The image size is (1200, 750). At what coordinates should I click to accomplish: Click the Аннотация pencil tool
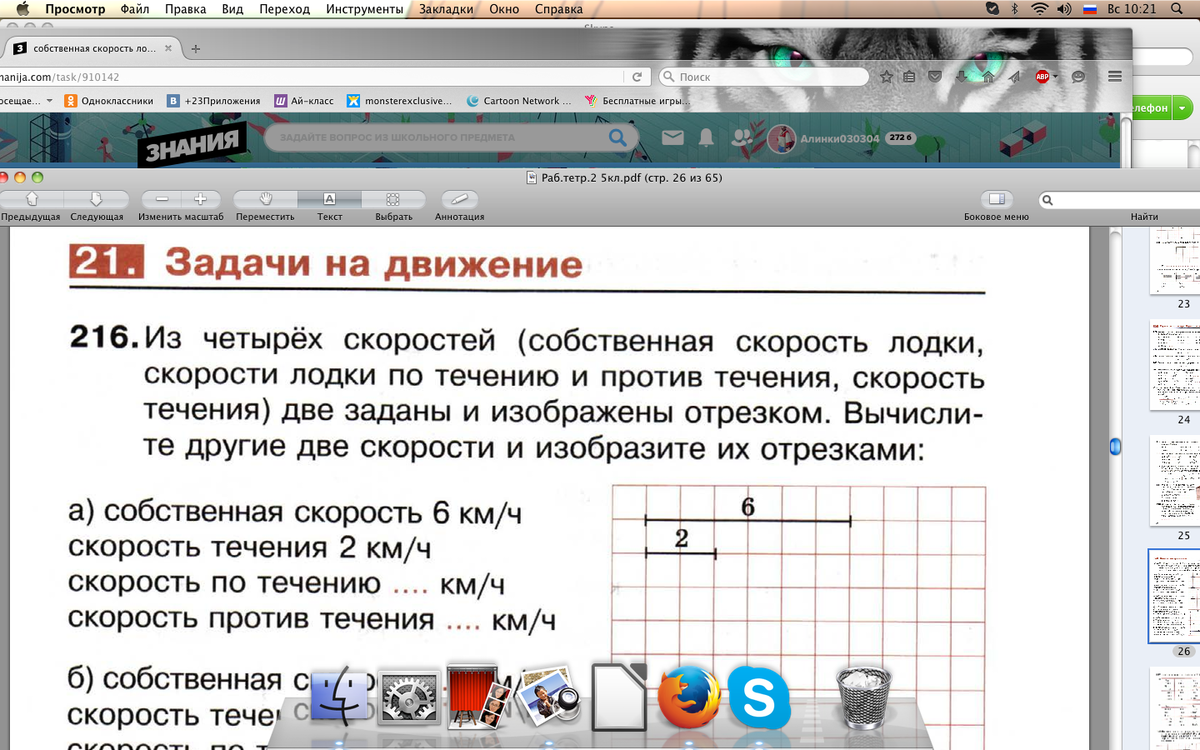tap(460, 199)
